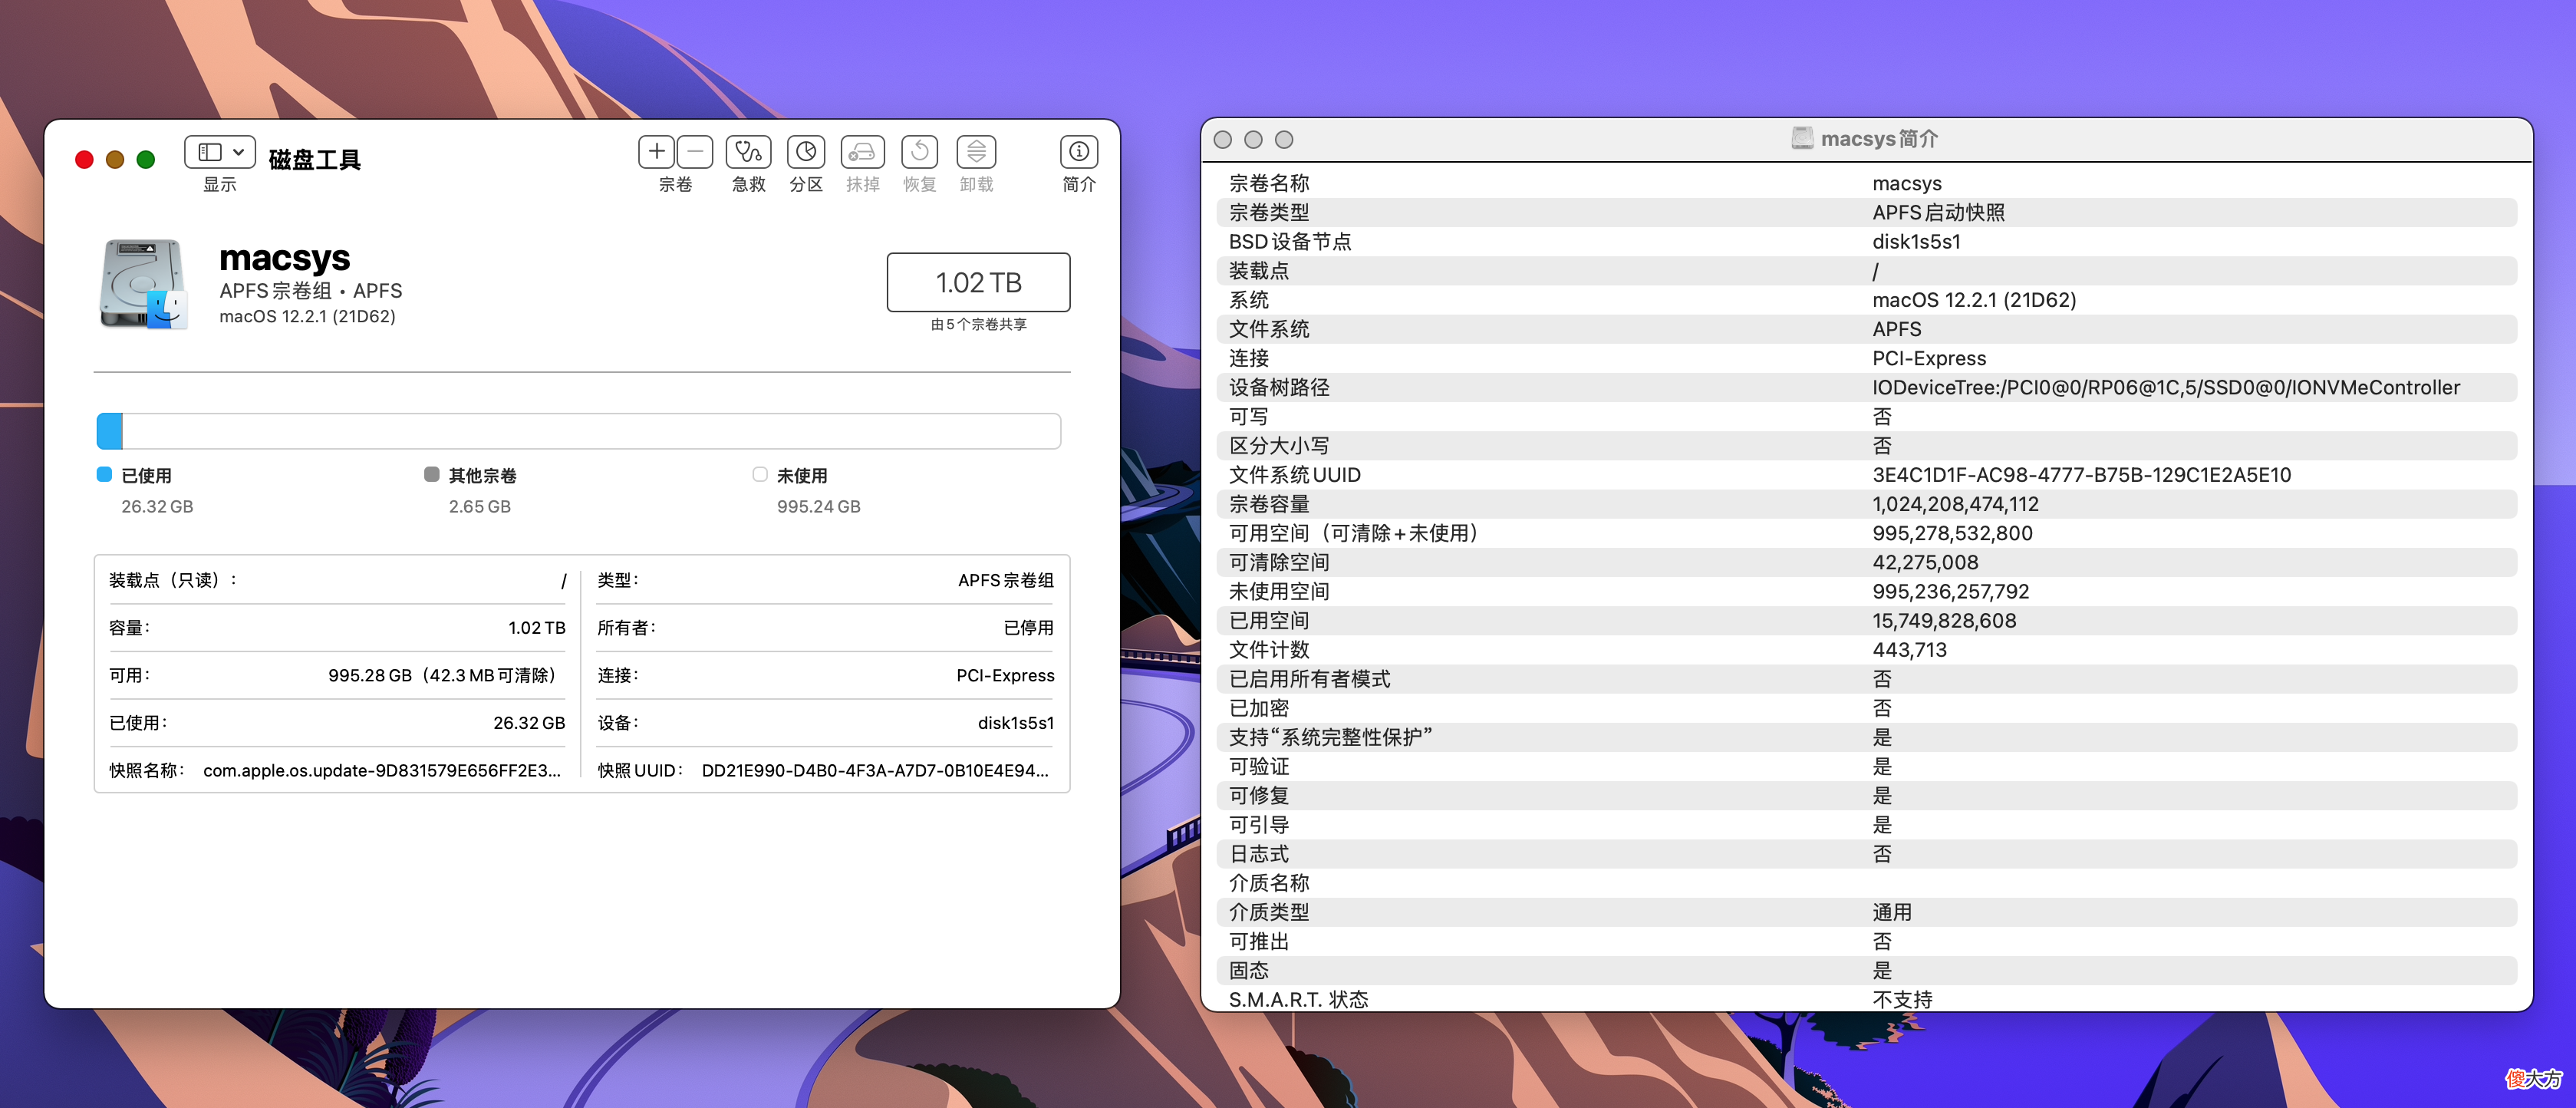Run First Aid stethoscope icon
This screenshot has width=2576, height=1108.
tap(748, 152)
